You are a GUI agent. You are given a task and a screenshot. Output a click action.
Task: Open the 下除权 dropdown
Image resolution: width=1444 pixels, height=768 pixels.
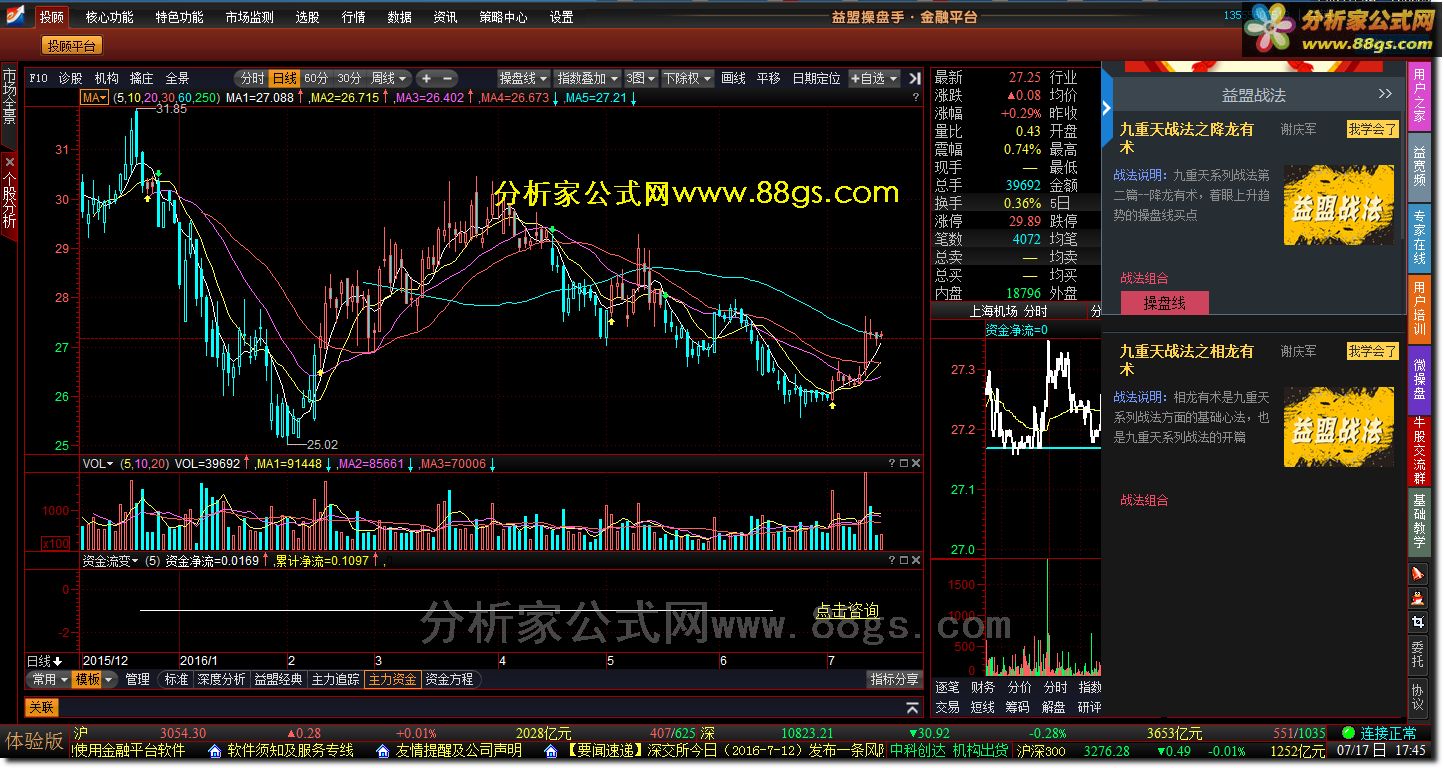coord(688,78)
